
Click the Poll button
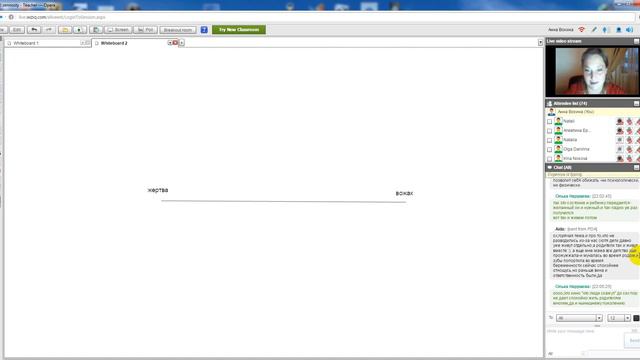[x=145, y=30]
